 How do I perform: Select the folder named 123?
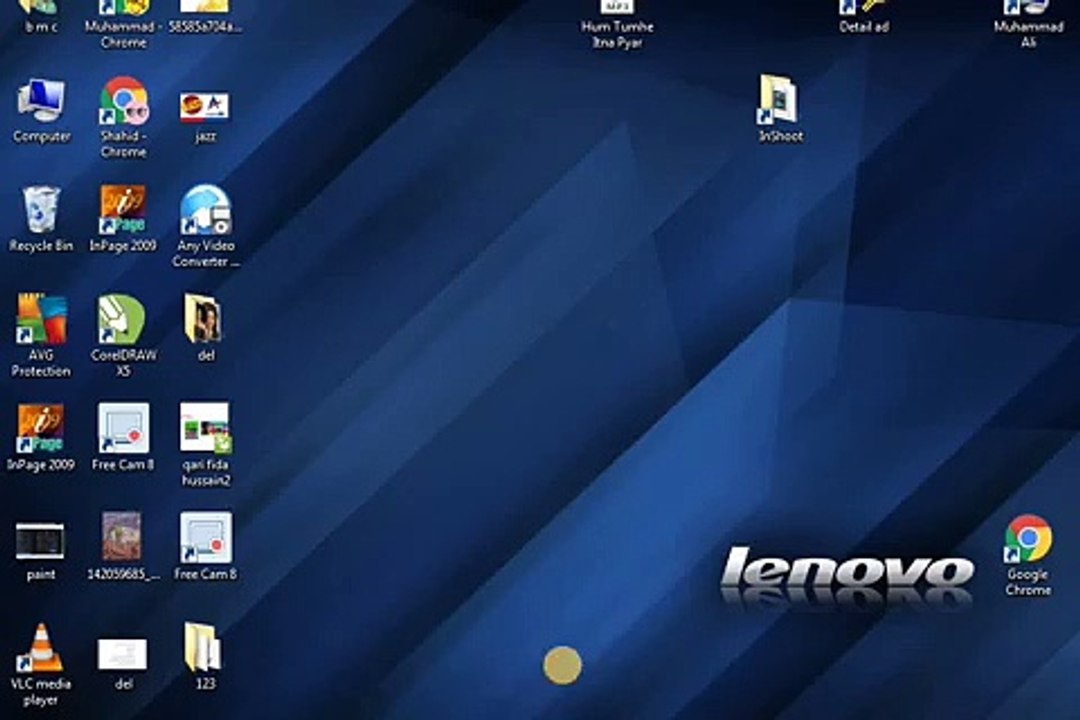pyautogui.click(x=205, y=657)
